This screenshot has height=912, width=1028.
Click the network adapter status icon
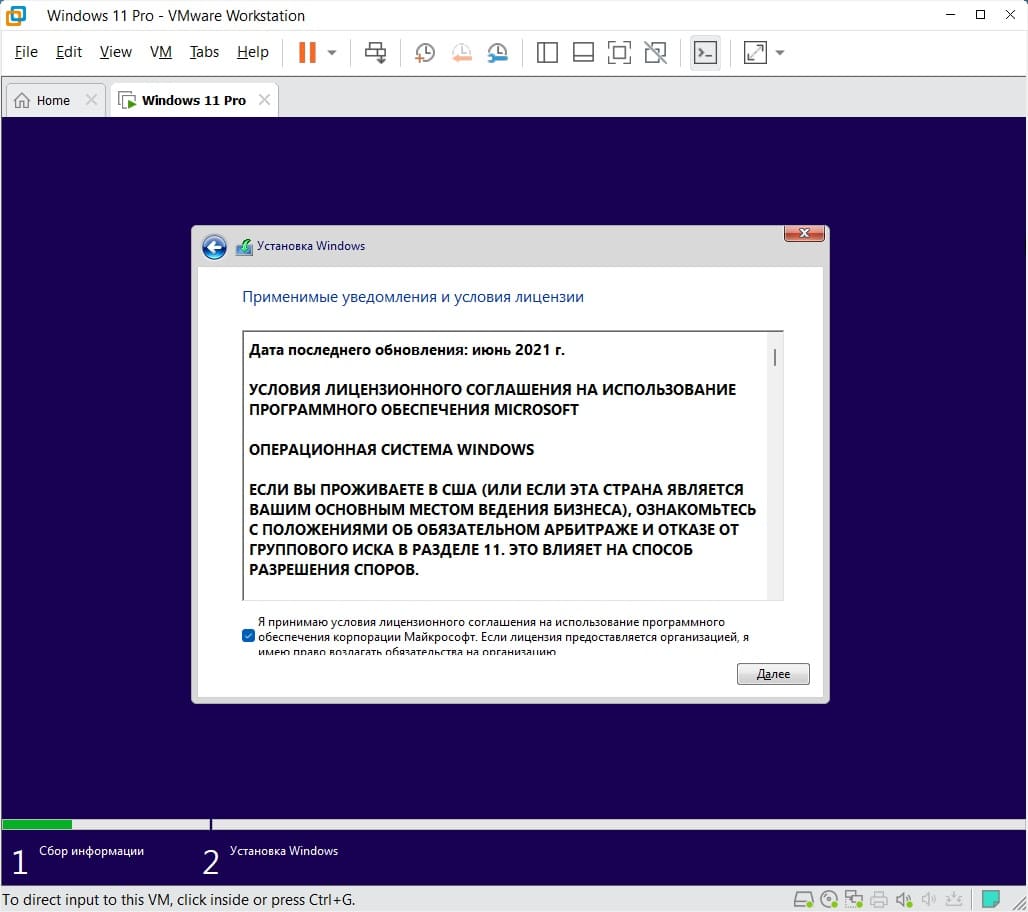[x=854, y=900]
